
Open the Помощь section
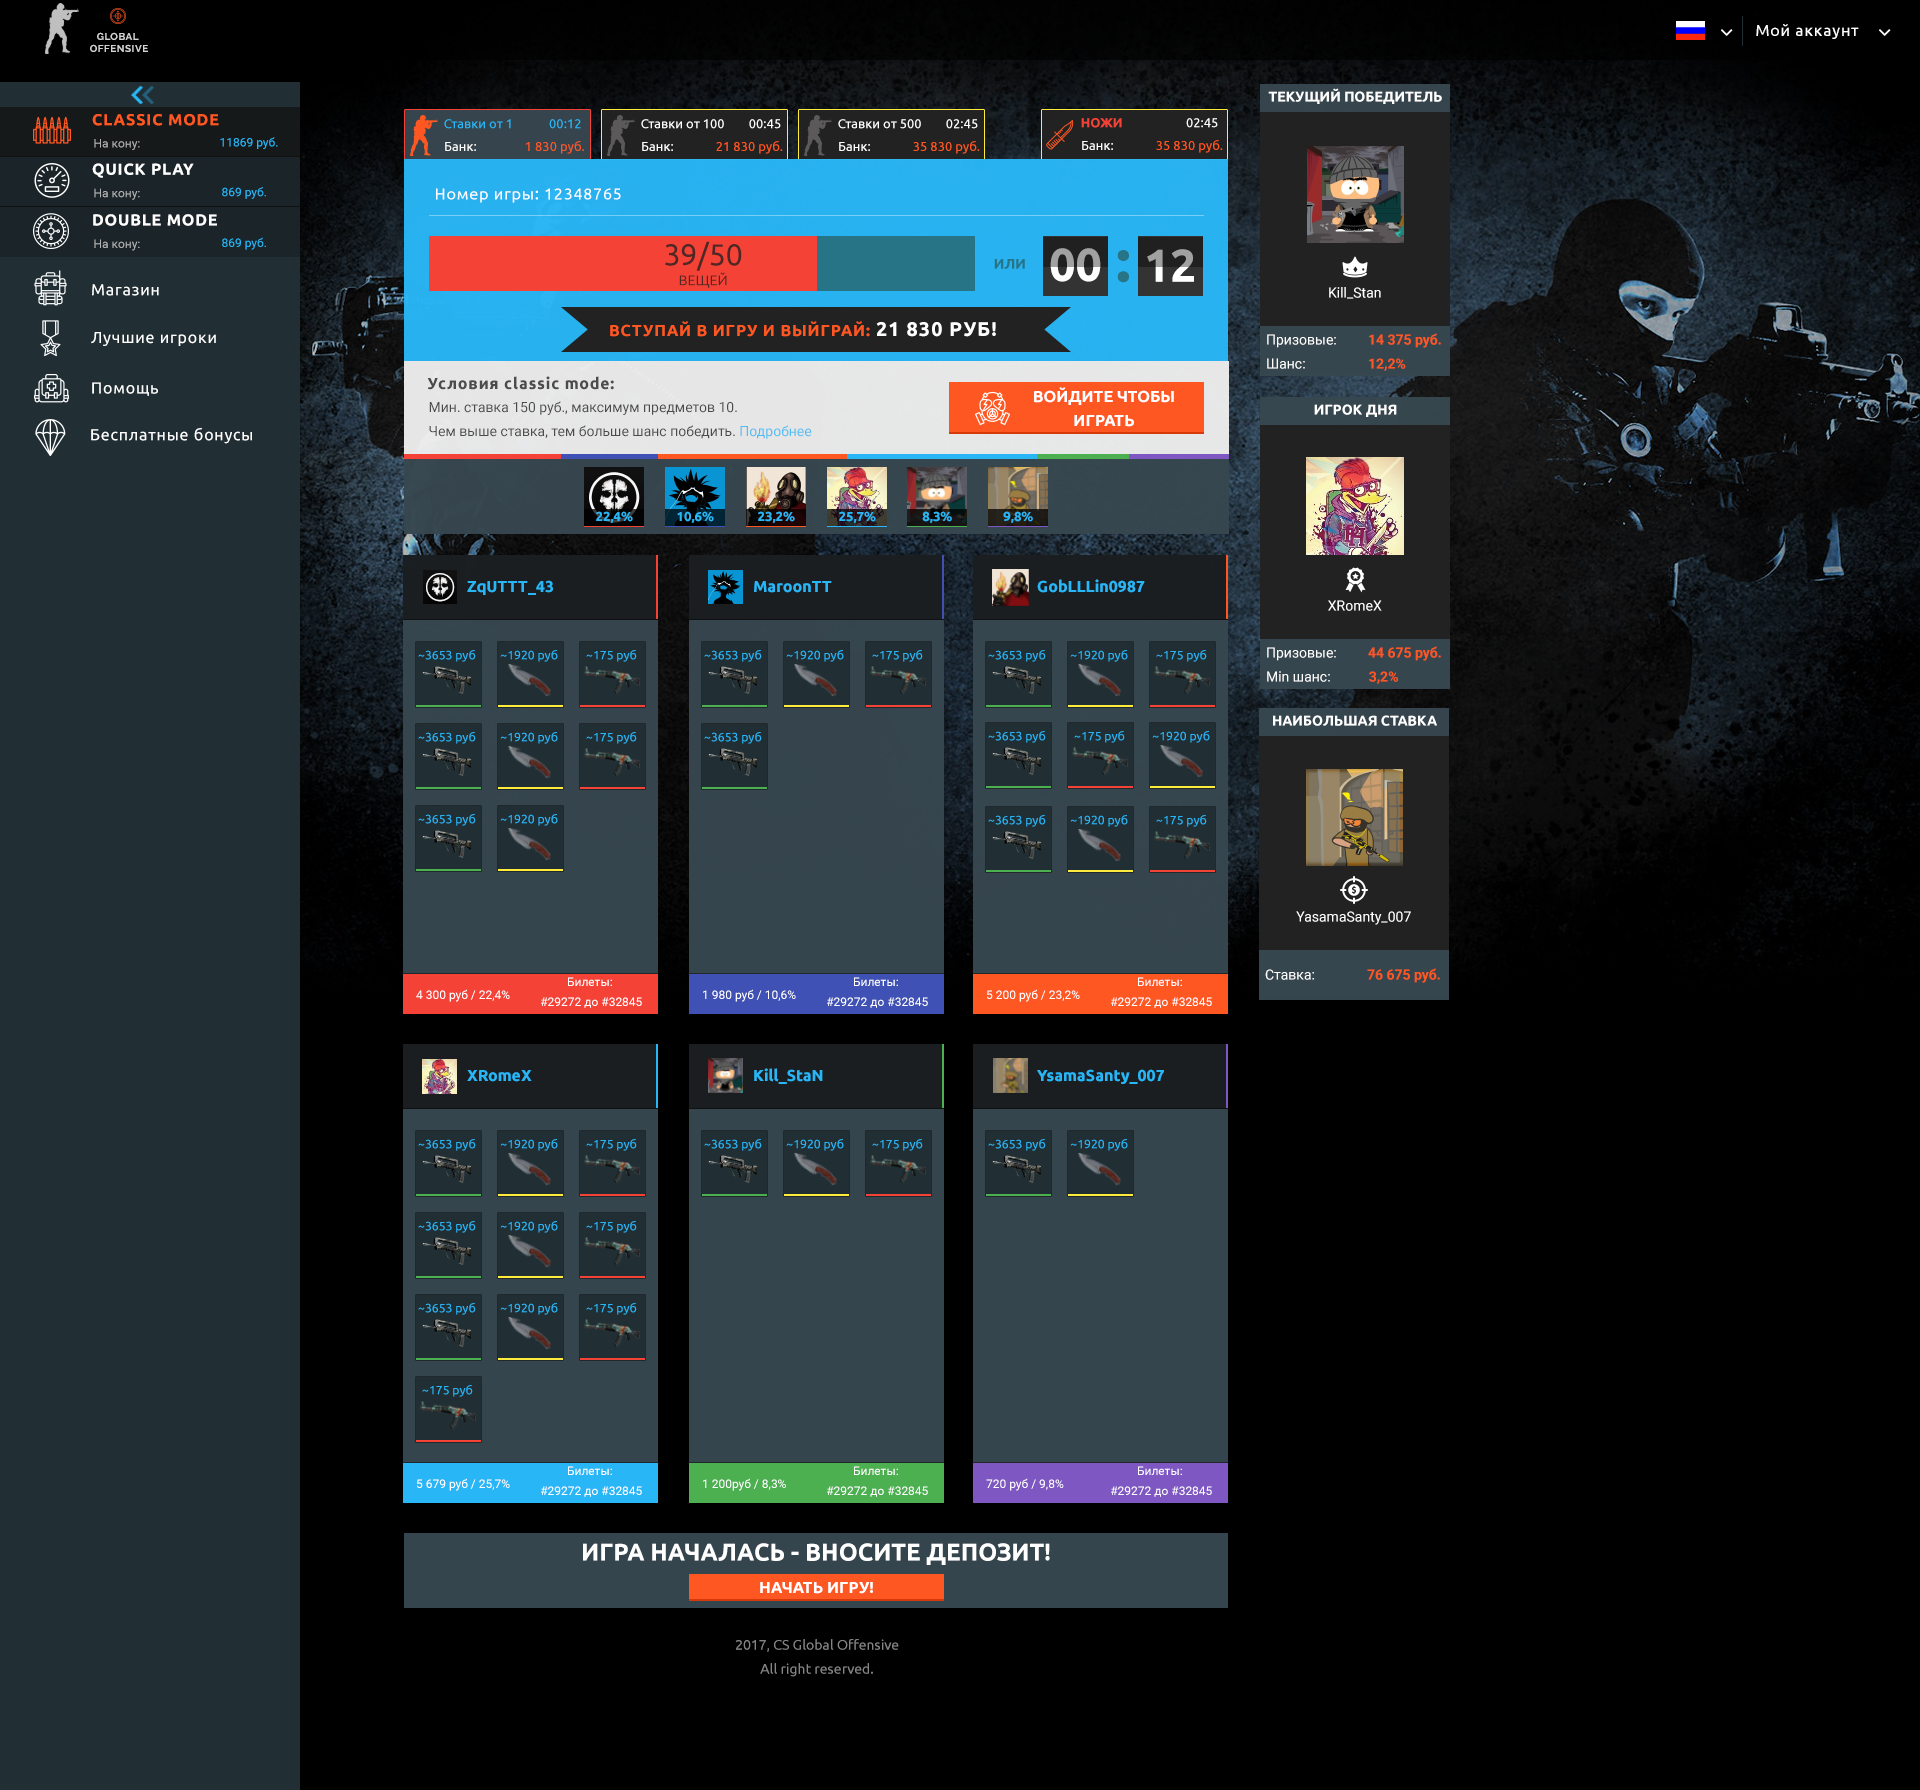click(124, 388)
